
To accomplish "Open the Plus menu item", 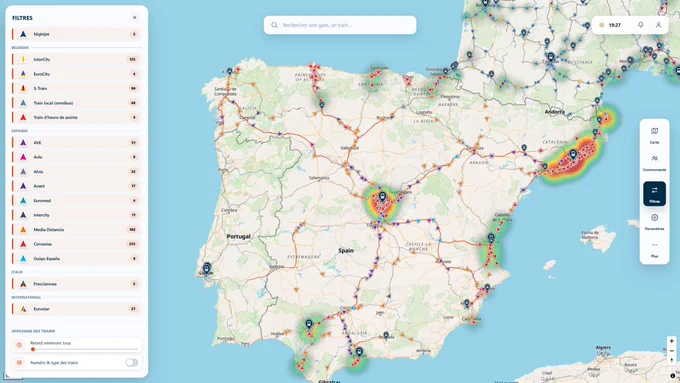I will (654, 250).
